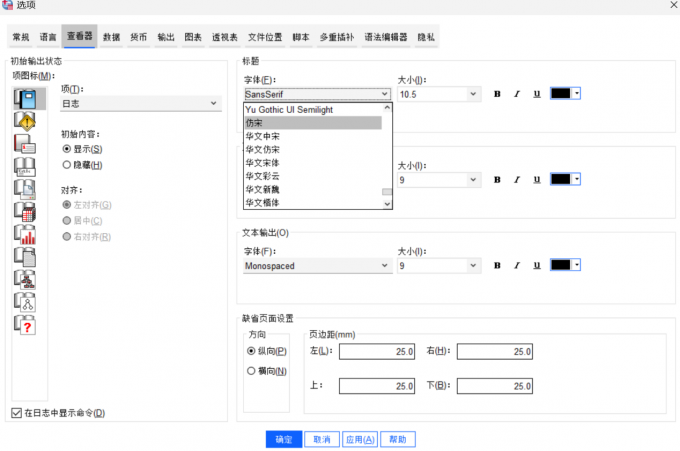
Task: Open the 数据 tab
Action: coord(111,37)
